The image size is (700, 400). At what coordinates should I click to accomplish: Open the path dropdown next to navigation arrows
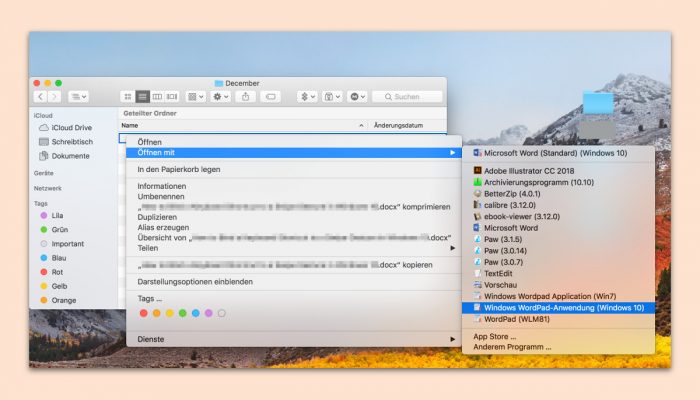[79, 96]
